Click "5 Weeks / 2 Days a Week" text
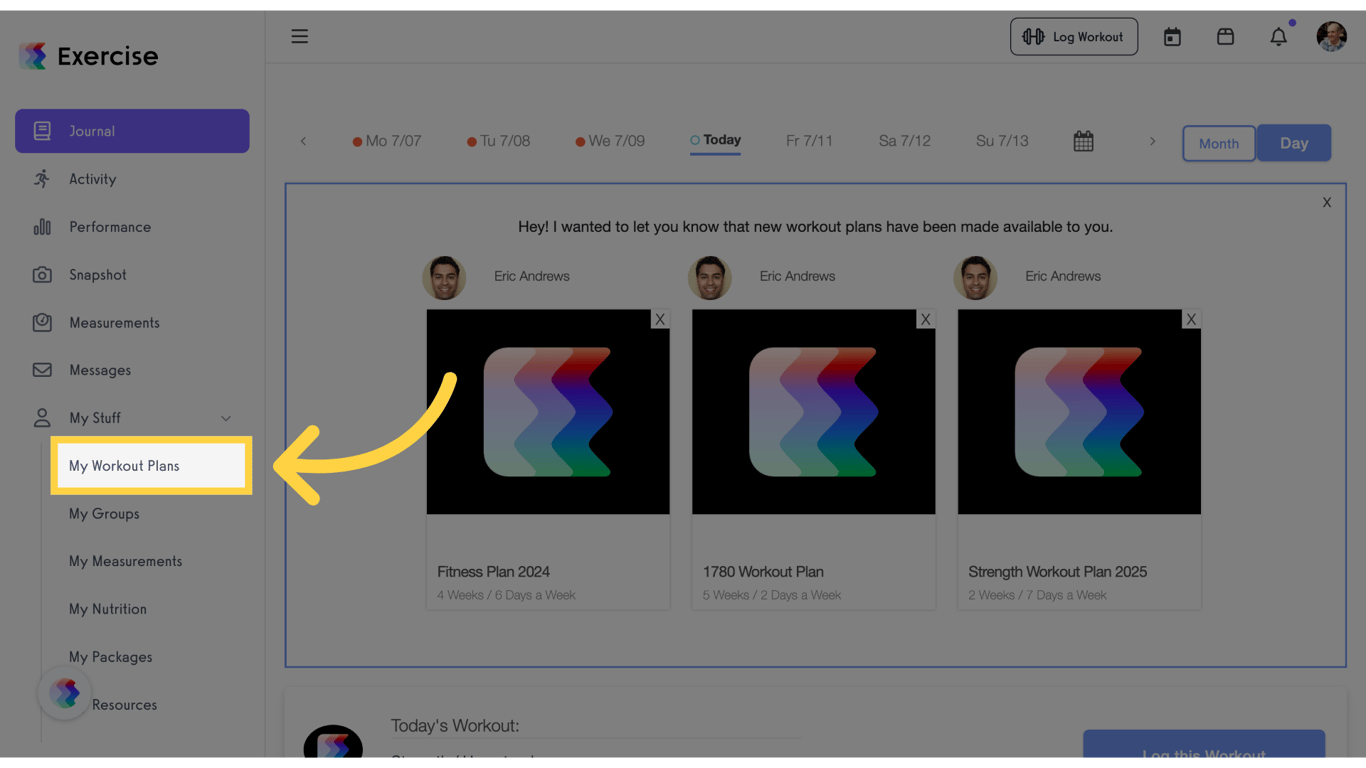Image resolution: width=1366 pixels, height=768 pixels. click(772, 595)
